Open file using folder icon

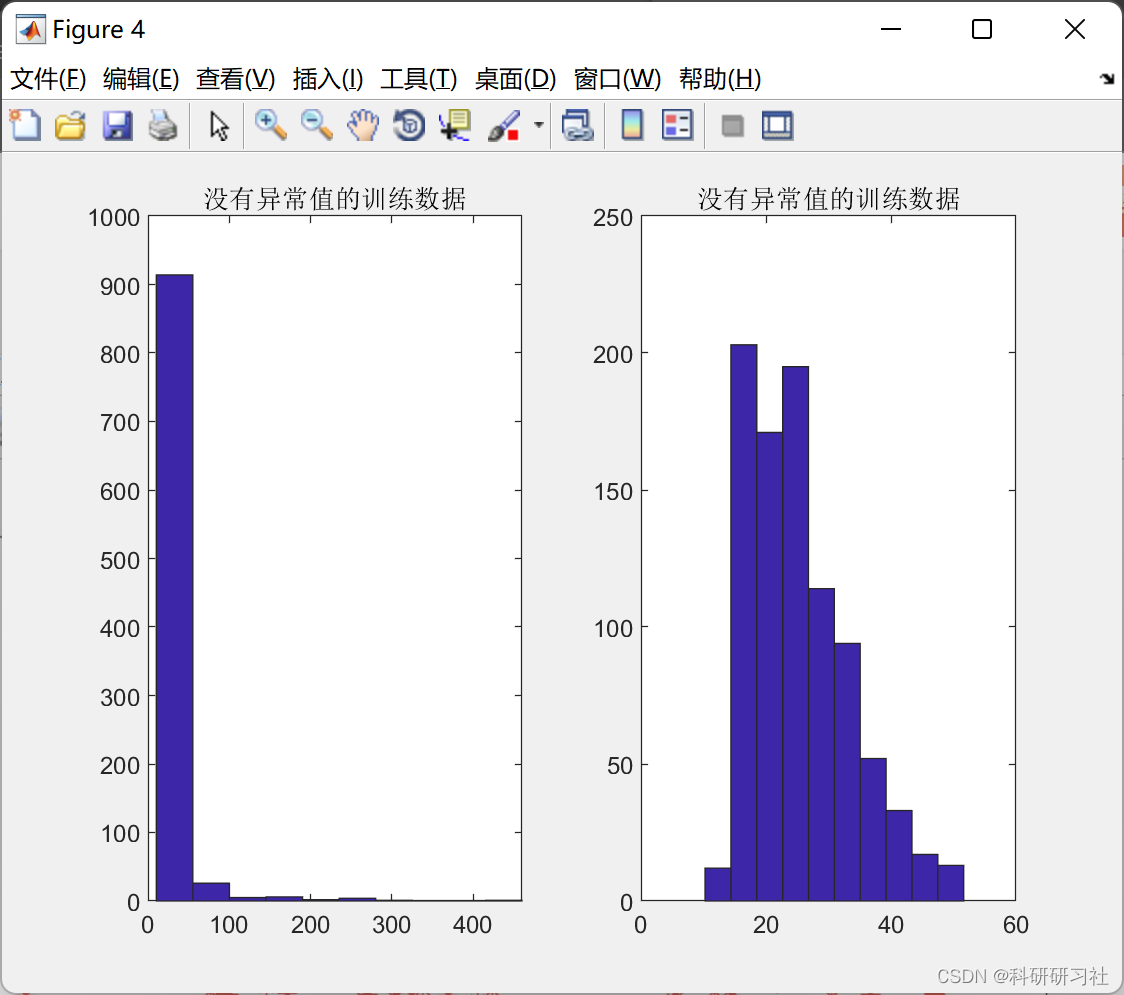(70, 125)
